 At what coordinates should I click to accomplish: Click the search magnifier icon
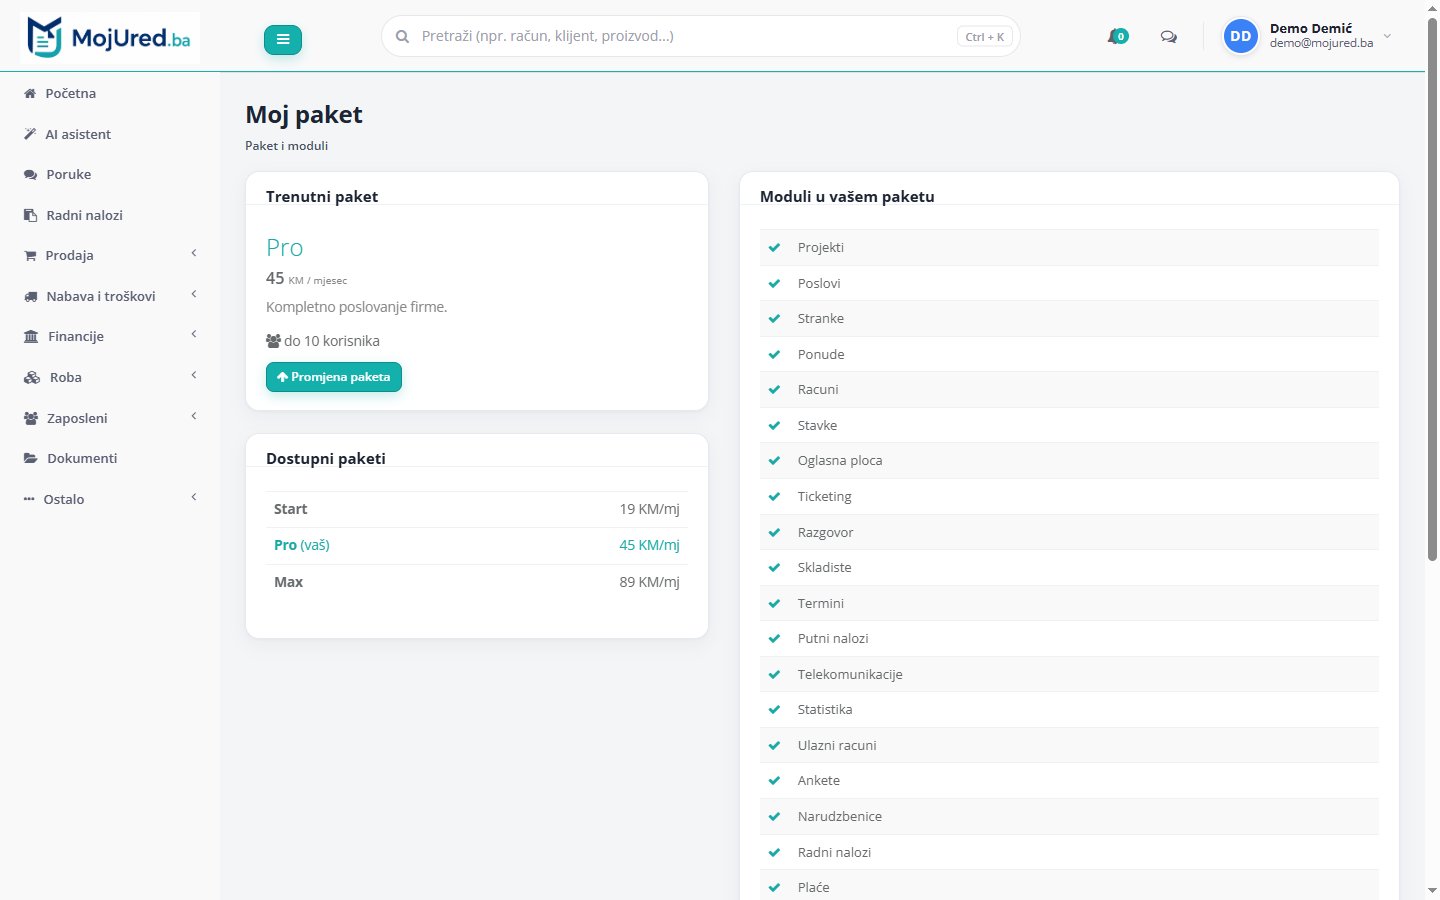[402, 37]
